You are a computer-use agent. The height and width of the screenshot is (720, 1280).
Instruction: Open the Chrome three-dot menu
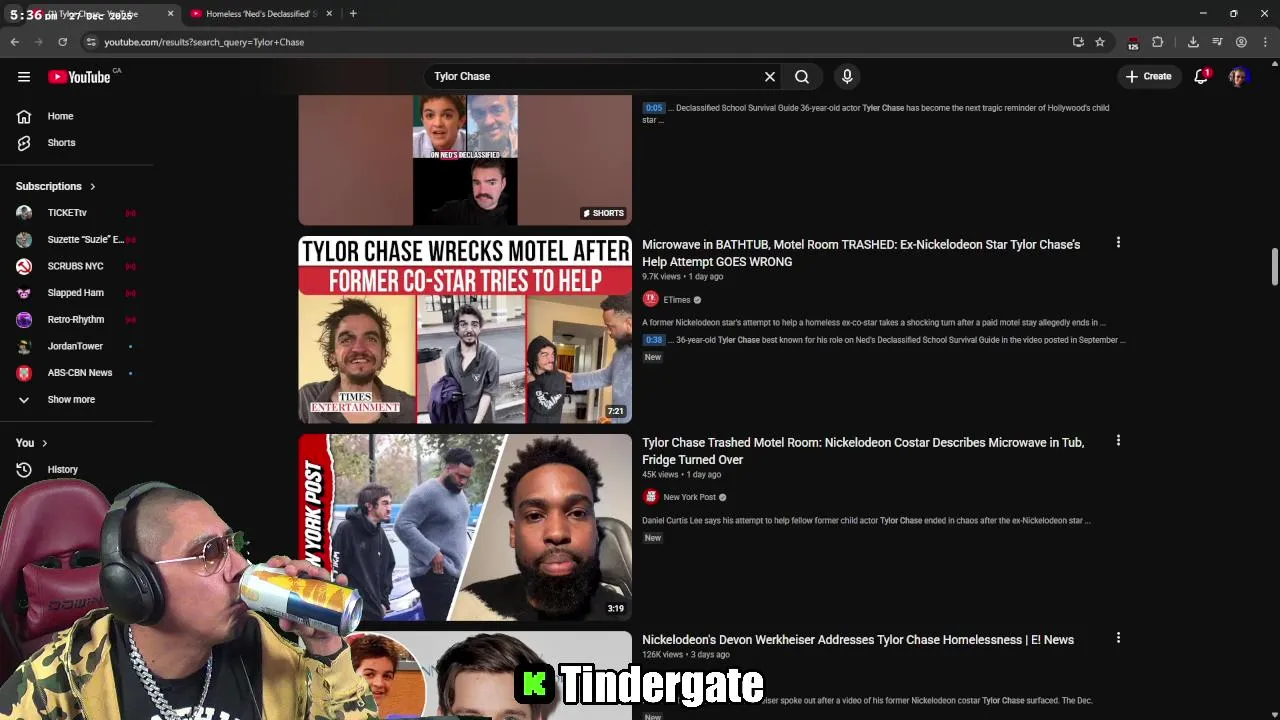coord(1265,42)
